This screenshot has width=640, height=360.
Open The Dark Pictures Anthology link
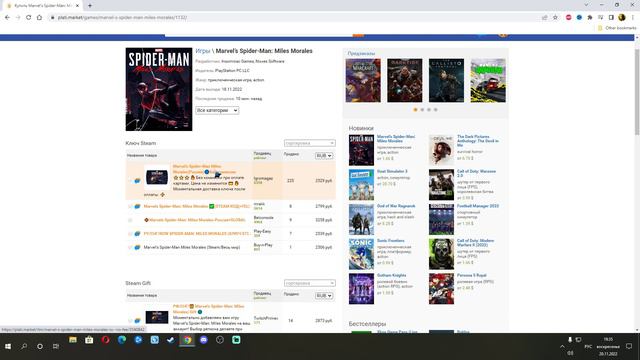tap(478, 141)
